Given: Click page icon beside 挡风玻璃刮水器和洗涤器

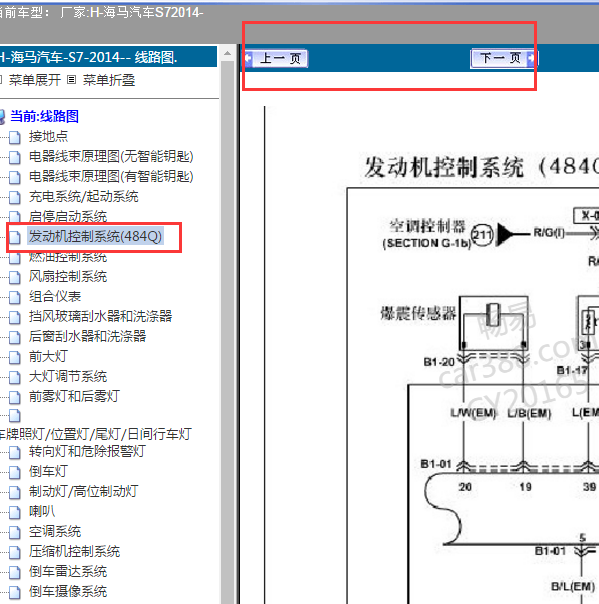Looking at the screenshot, I should (x=15, y=317).
